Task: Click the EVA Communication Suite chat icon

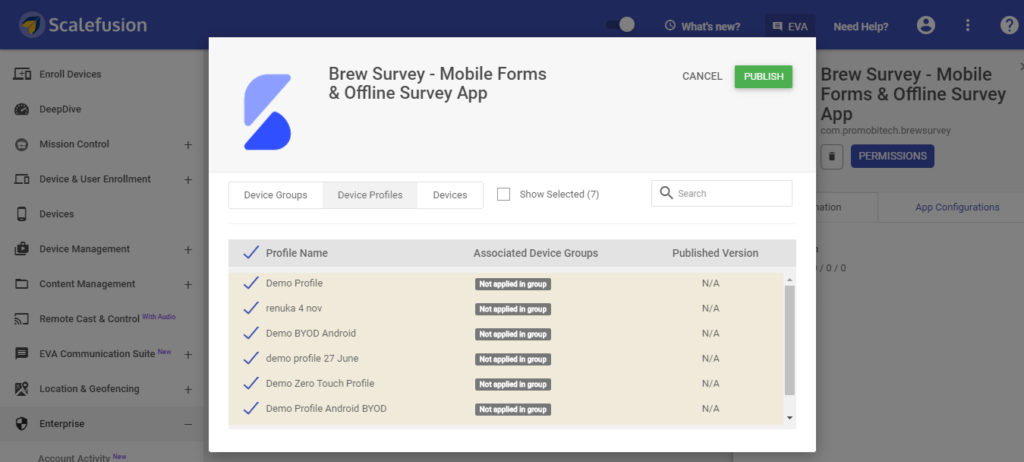Action: tap(22, 354)
